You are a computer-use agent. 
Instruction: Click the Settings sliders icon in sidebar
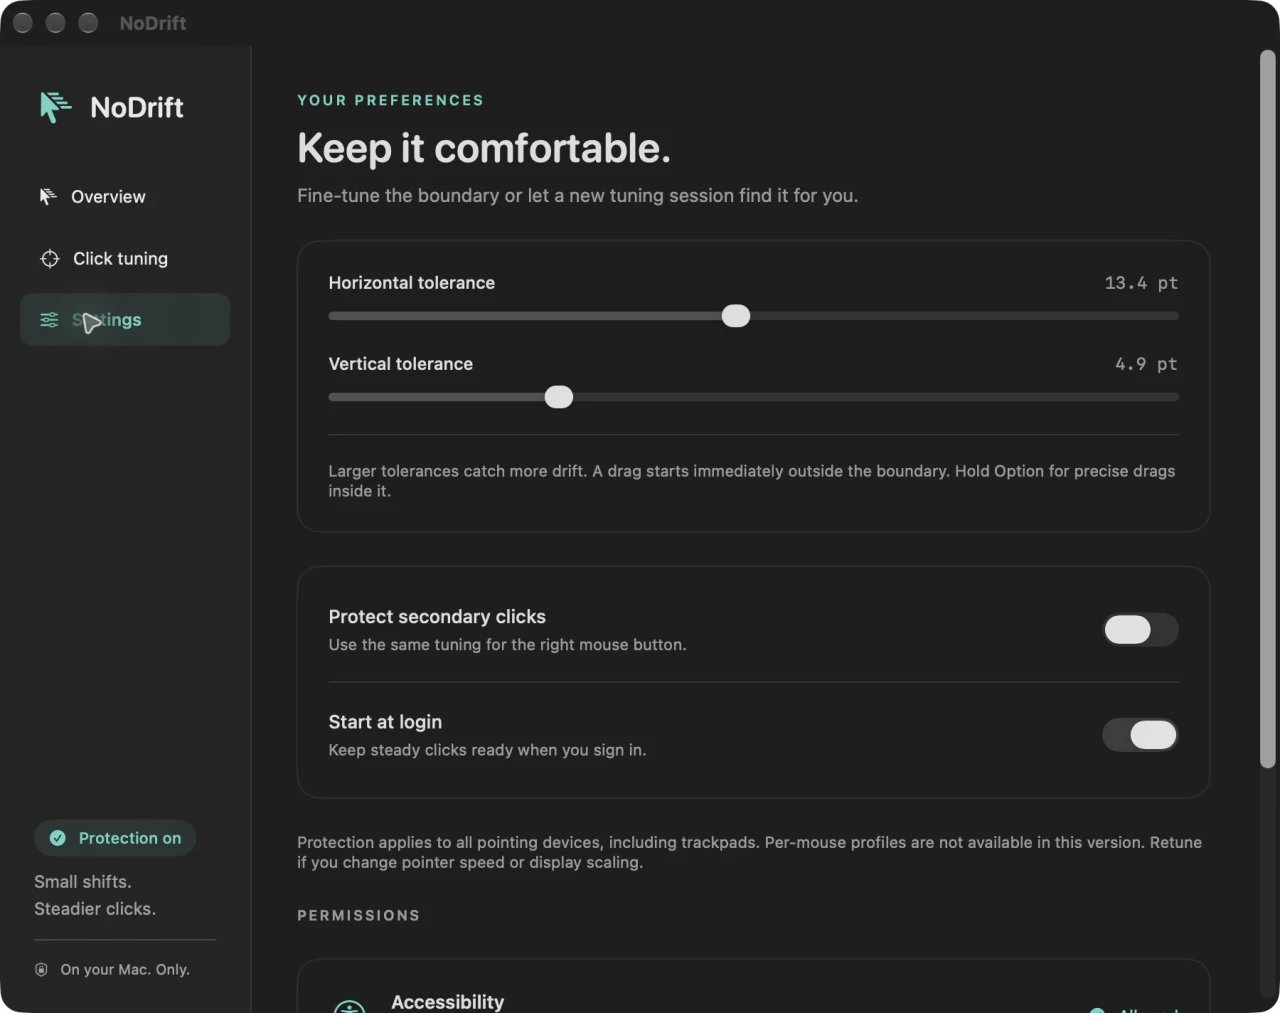49,320
